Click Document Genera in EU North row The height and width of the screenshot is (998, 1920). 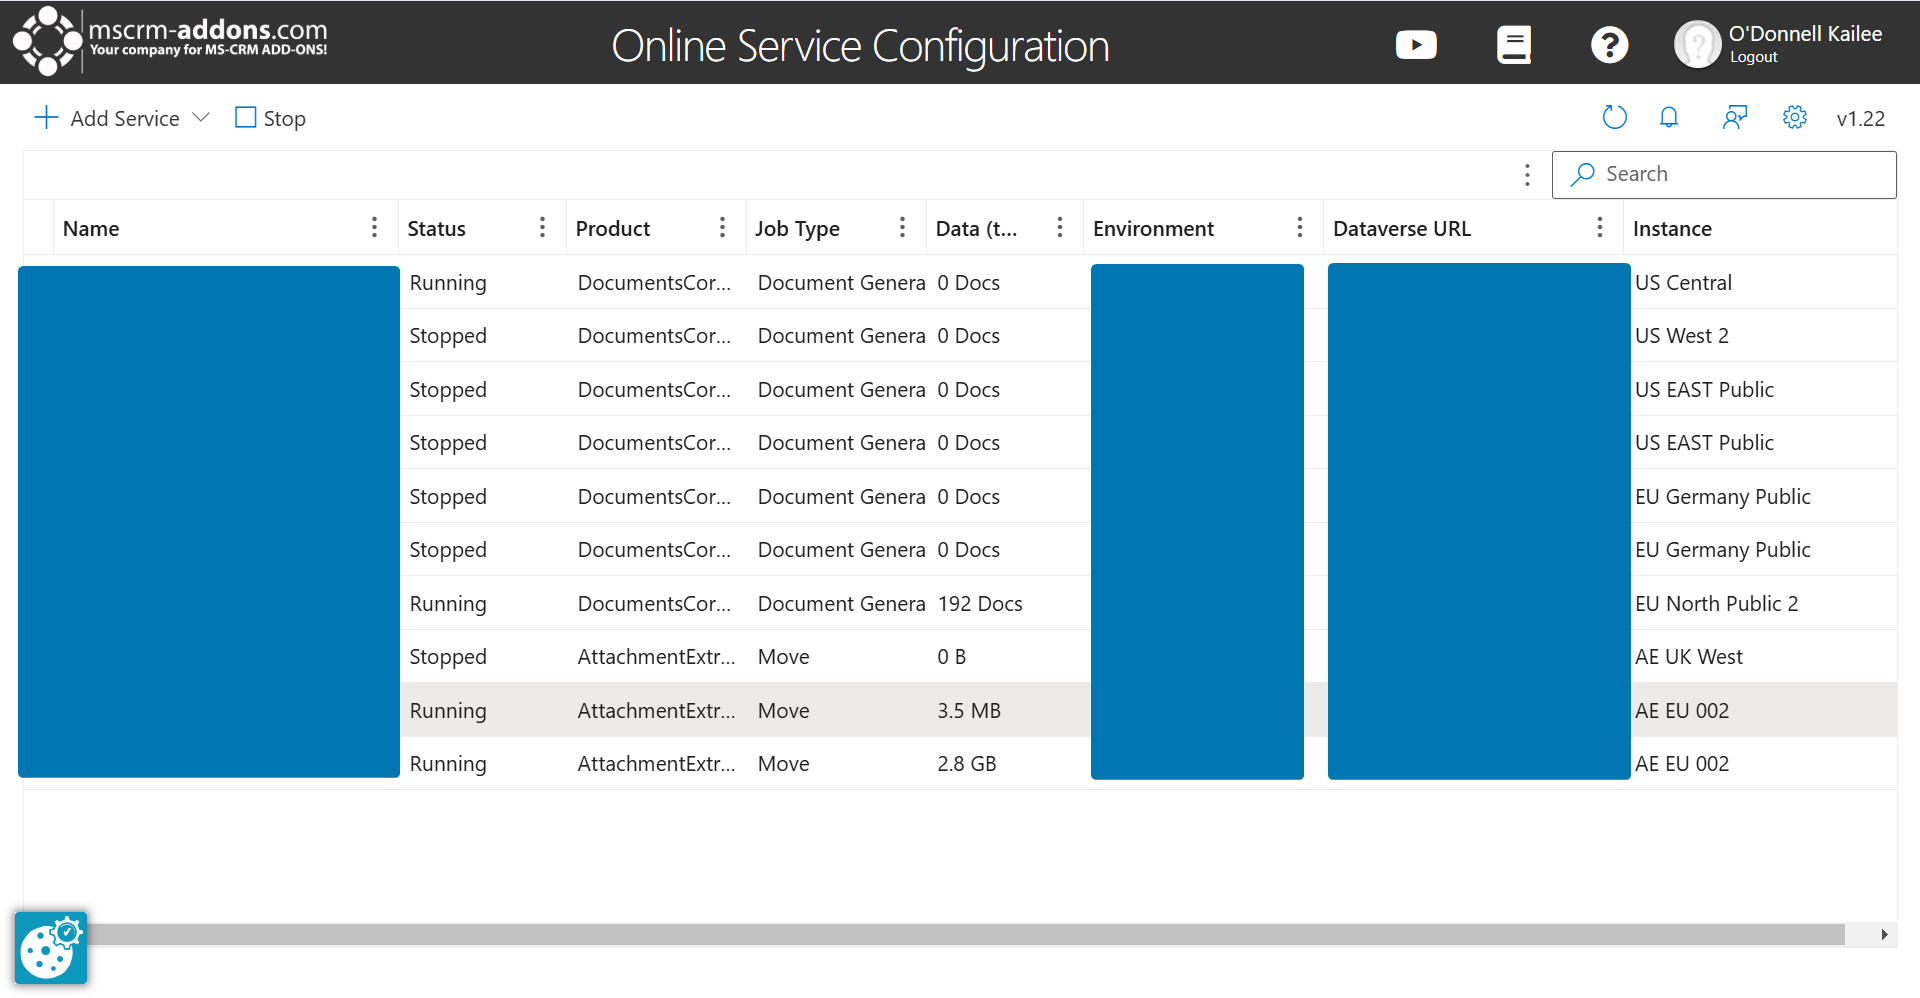point(841,604)
